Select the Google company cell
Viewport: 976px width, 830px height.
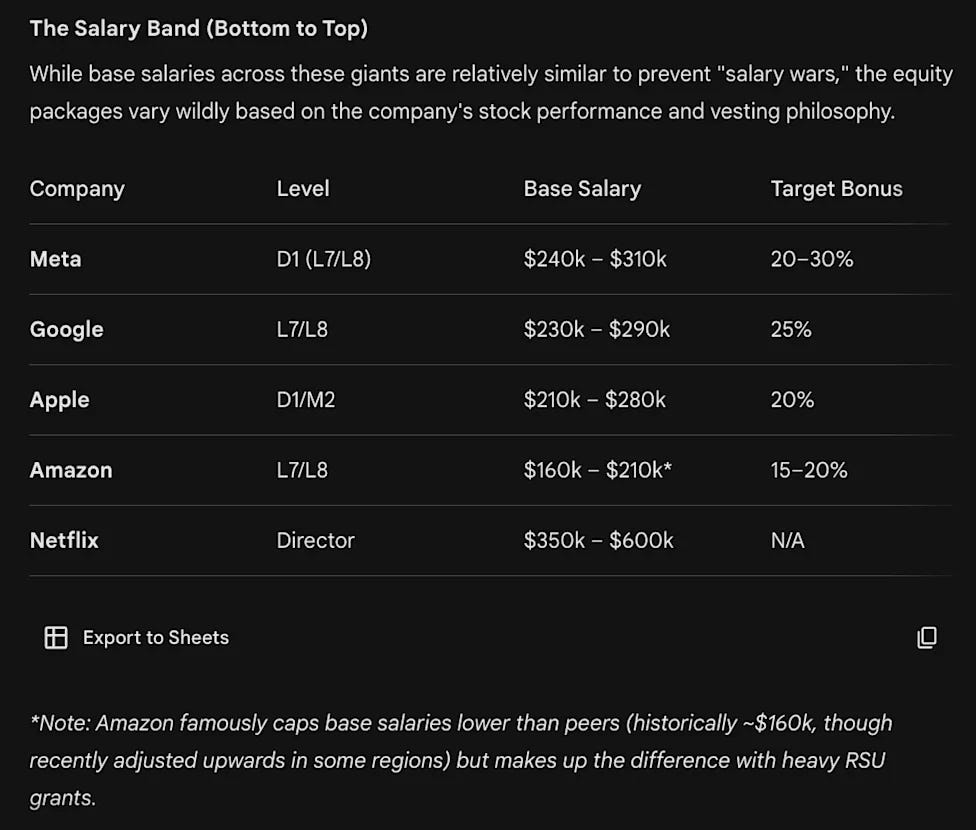click(x=67, y=329)
